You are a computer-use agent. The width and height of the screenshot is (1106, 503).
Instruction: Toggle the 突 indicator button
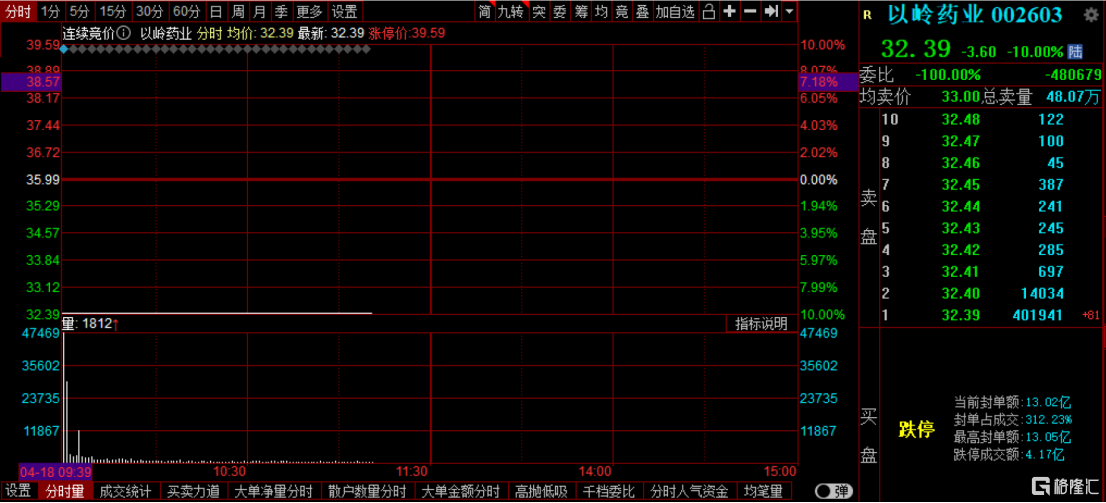(539, 11)
